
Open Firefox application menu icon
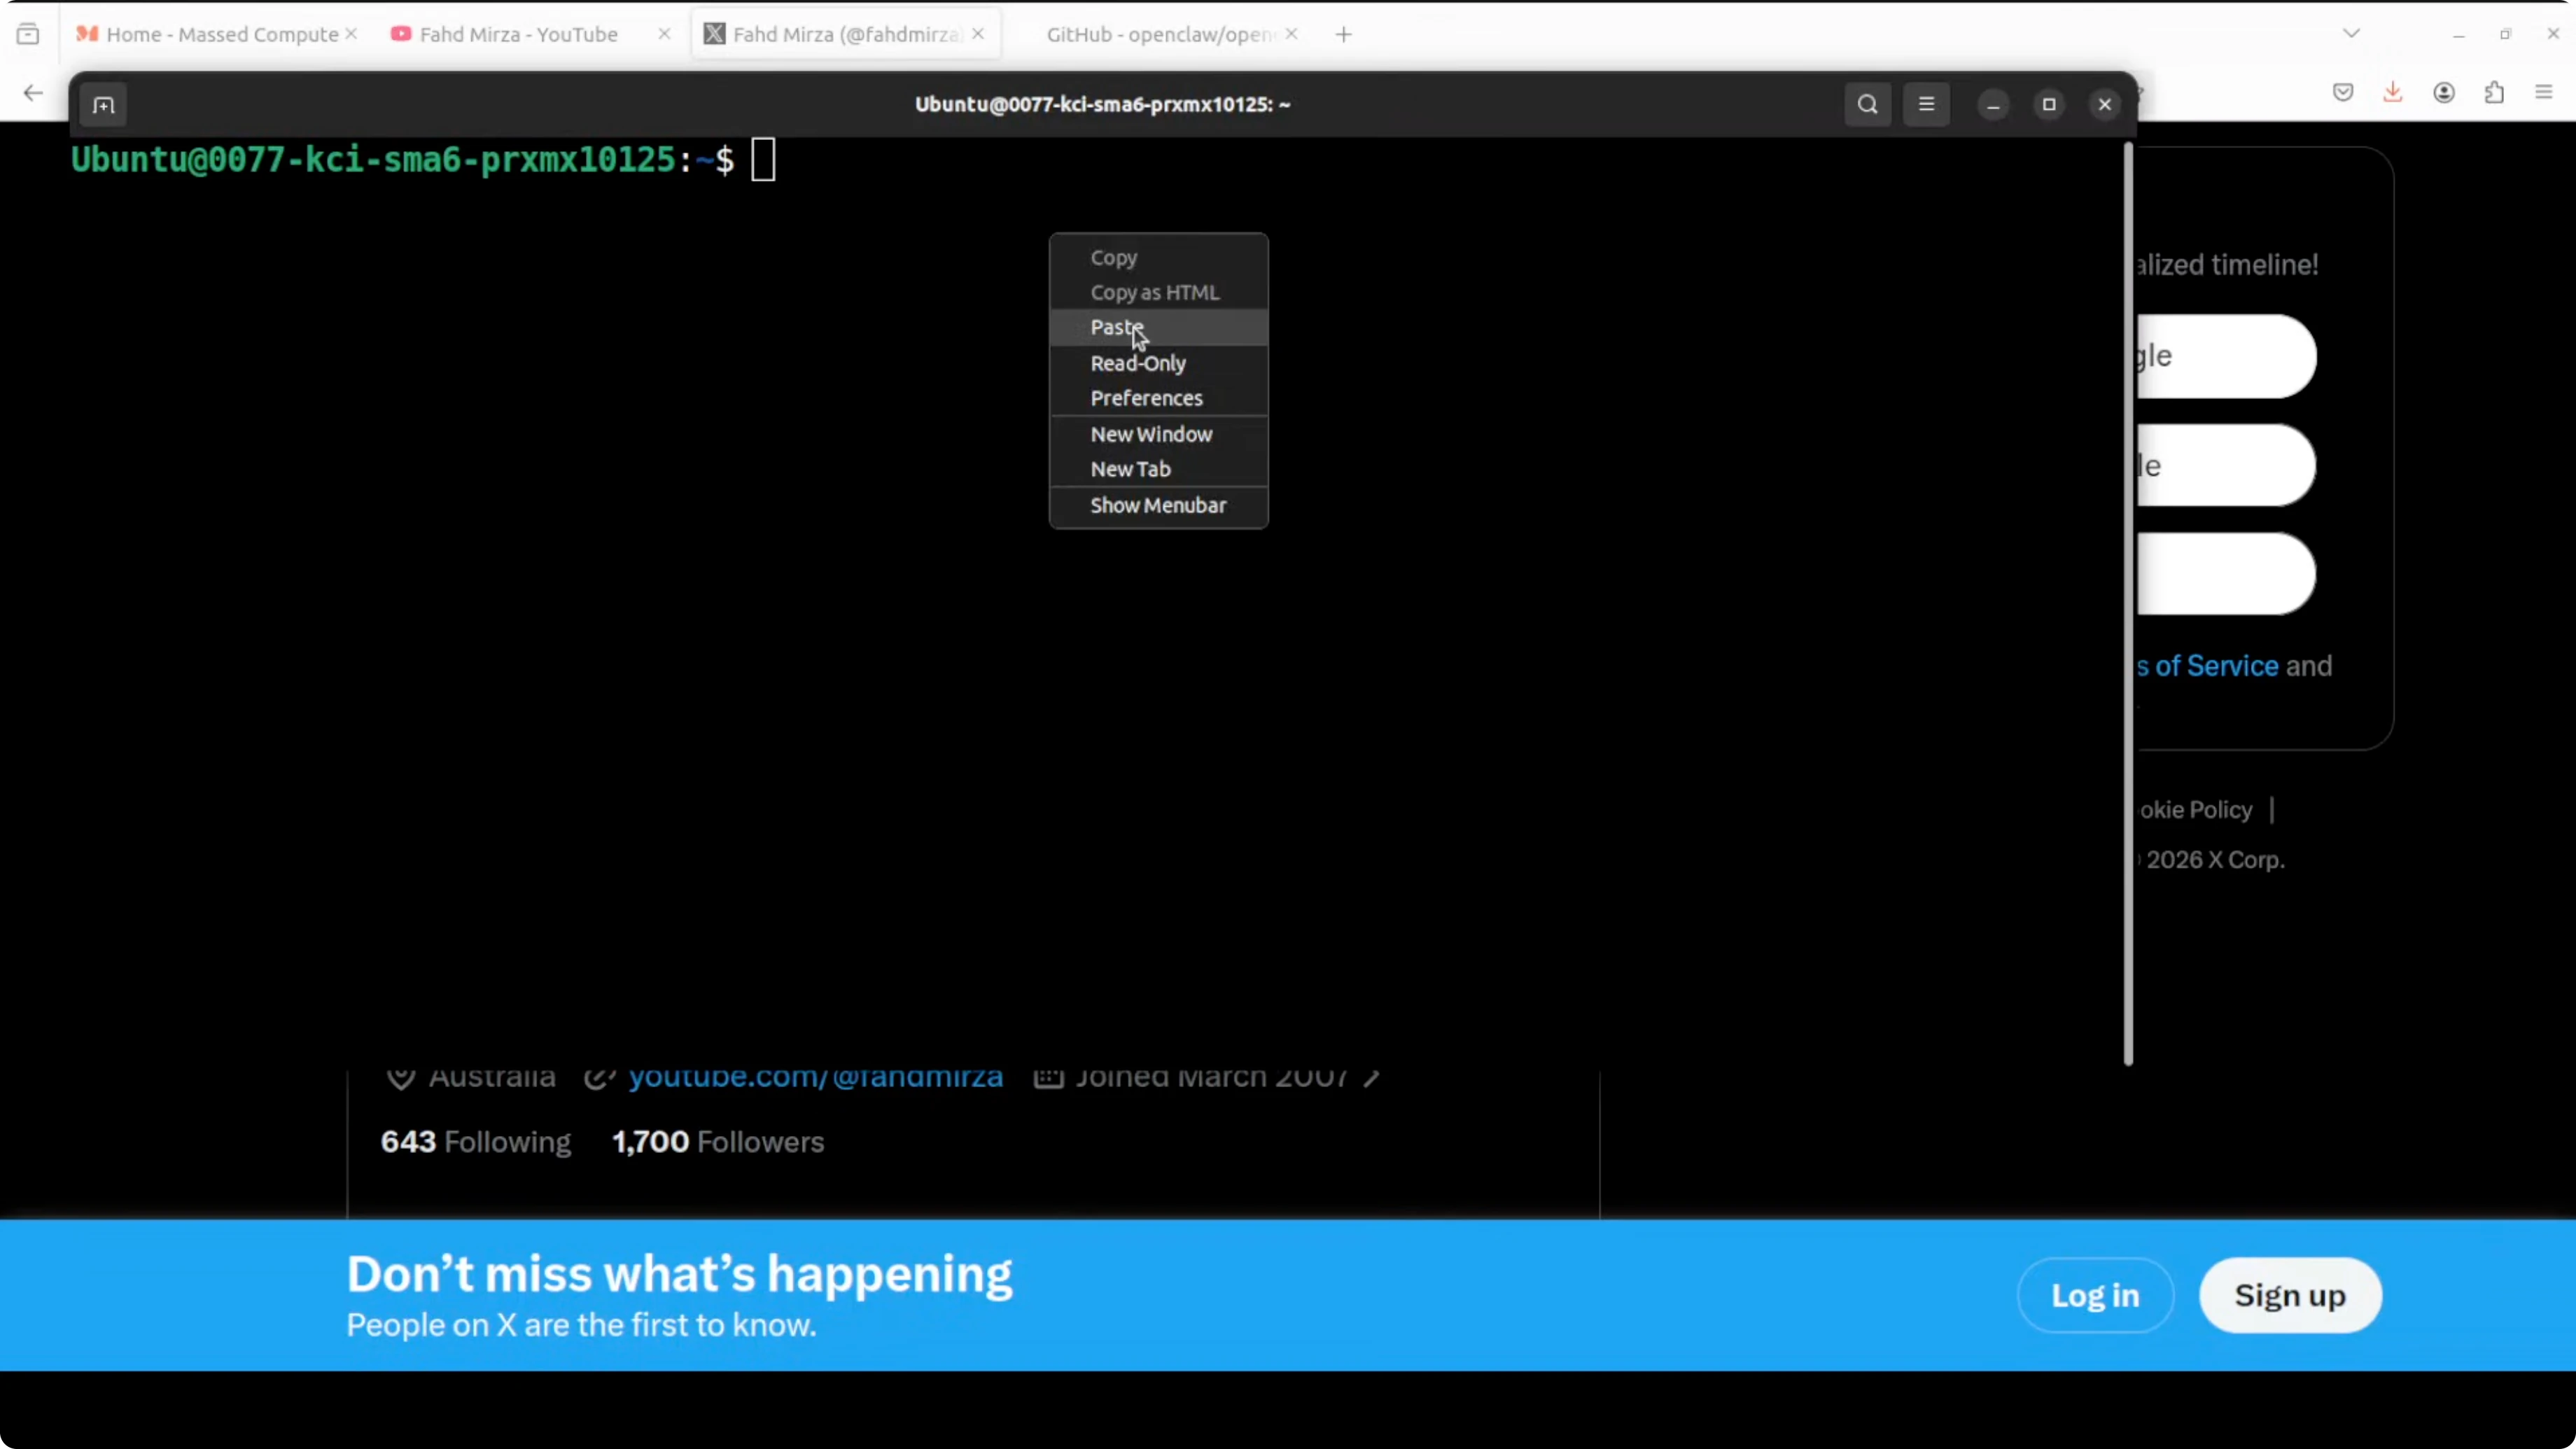click(x=2544, y=93)
